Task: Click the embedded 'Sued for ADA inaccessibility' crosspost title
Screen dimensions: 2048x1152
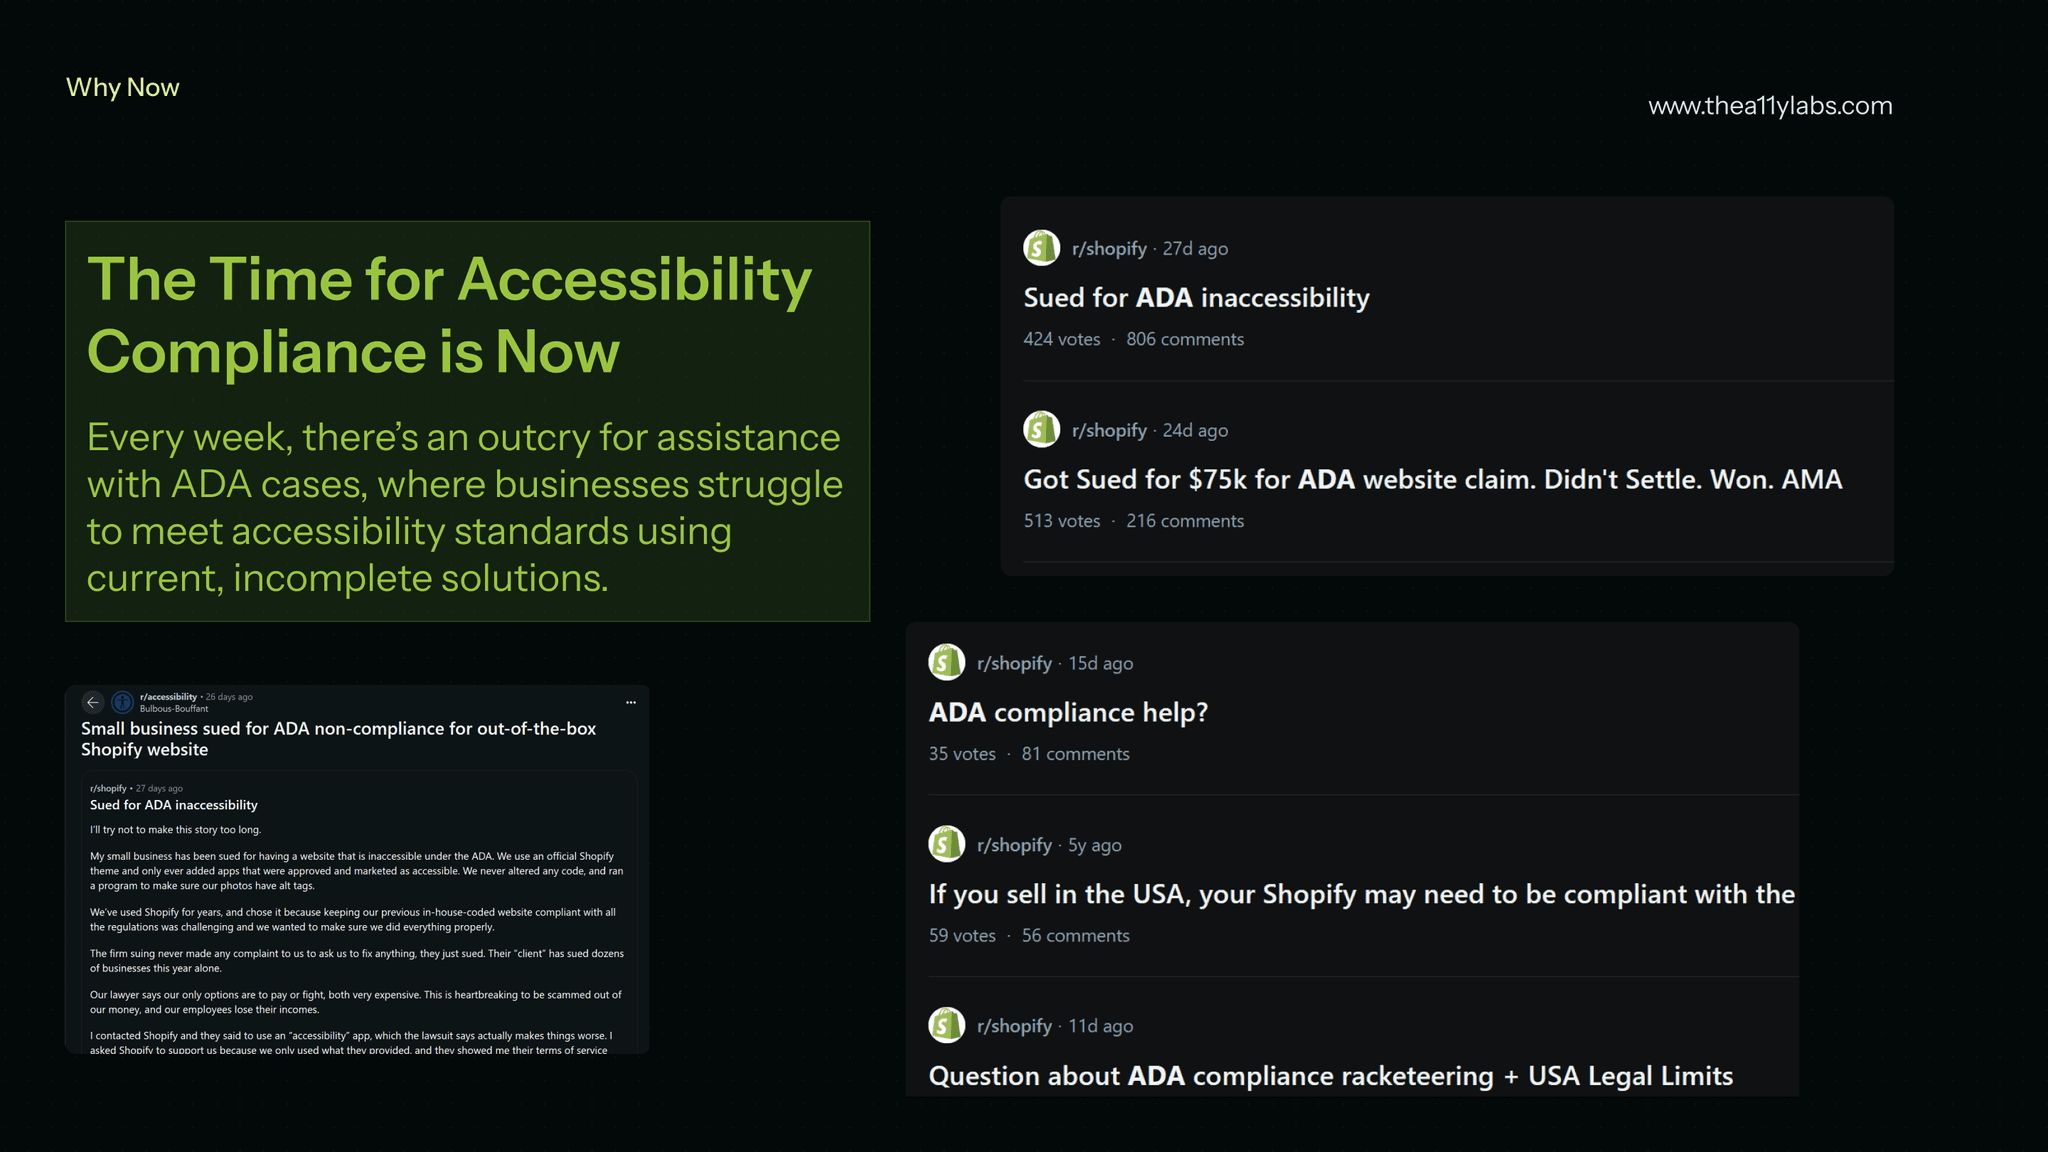Action: click(x=174, y=805)
